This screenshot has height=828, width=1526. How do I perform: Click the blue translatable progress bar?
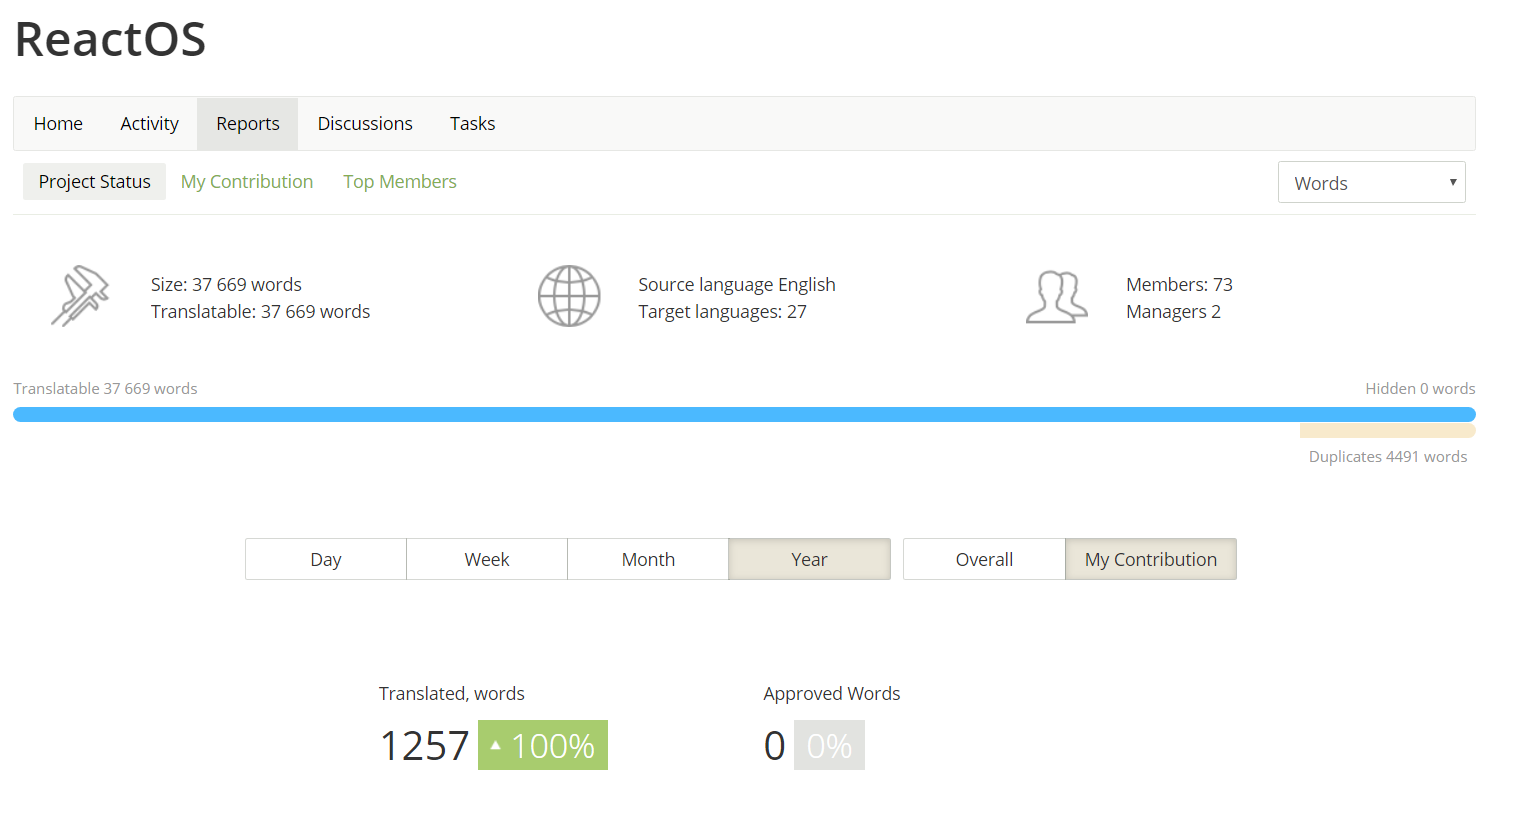tap(744, 415)
